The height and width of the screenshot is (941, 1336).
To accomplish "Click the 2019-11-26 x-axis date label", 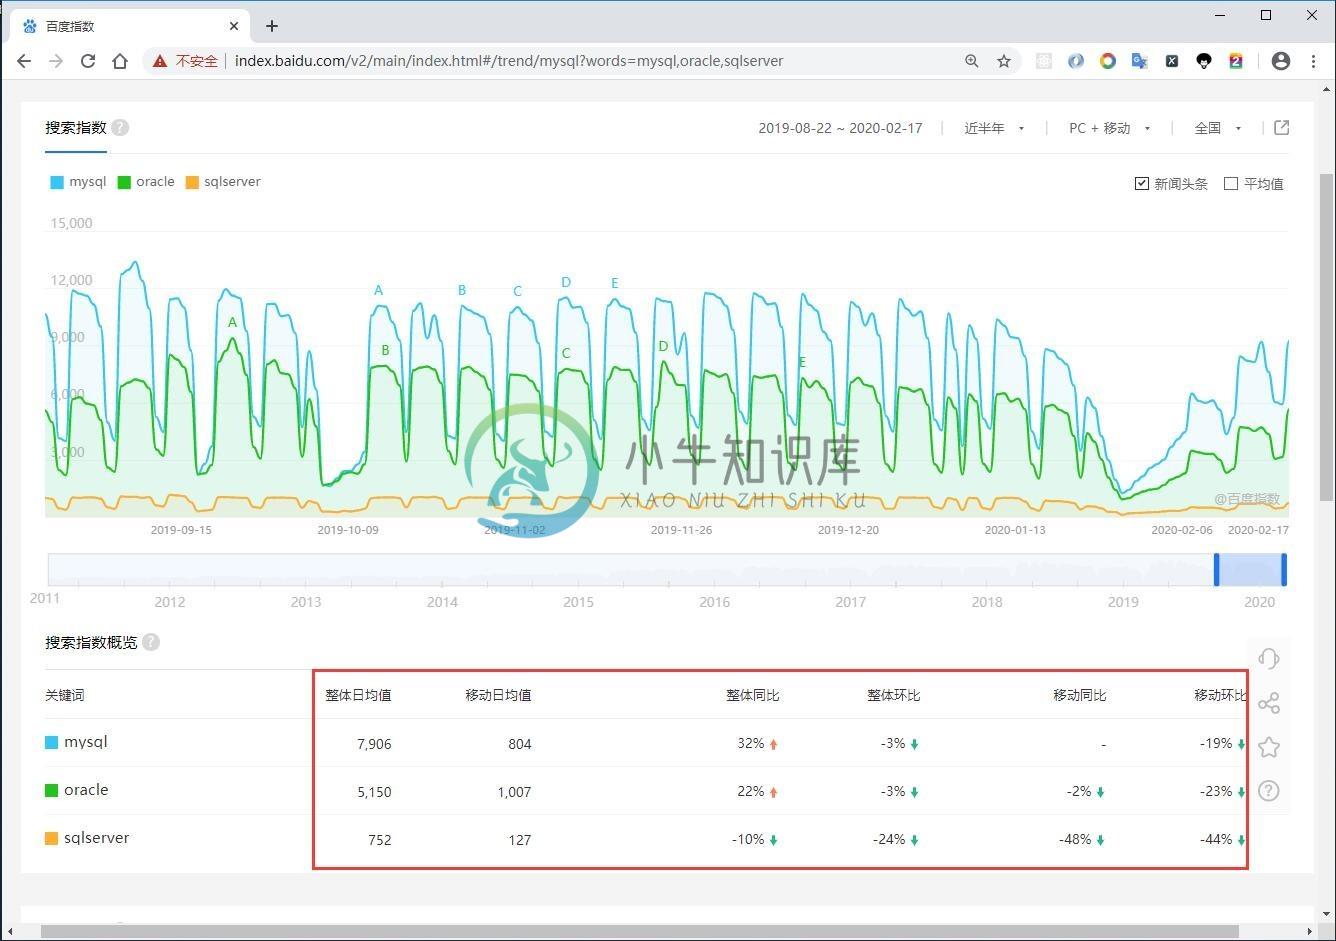I will (681, 530).
